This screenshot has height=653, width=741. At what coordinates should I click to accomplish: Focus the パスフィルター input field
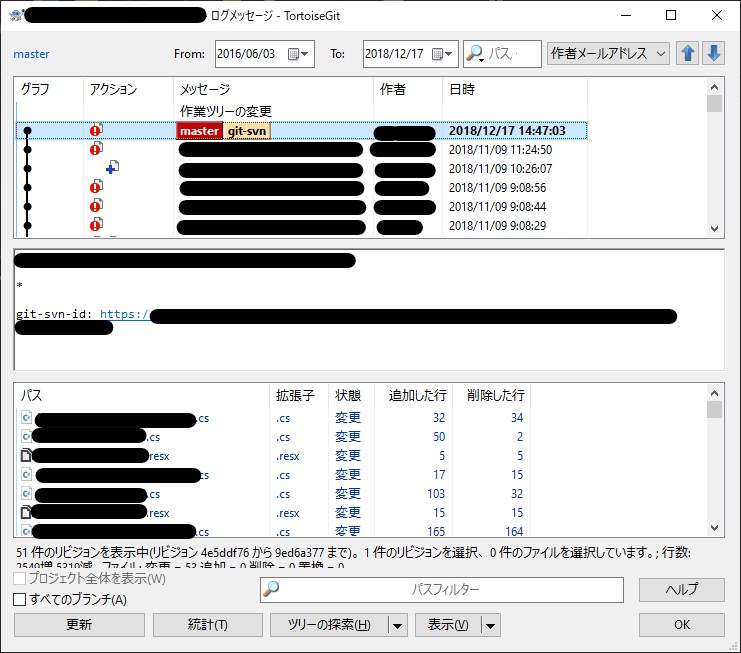point(442,590)
